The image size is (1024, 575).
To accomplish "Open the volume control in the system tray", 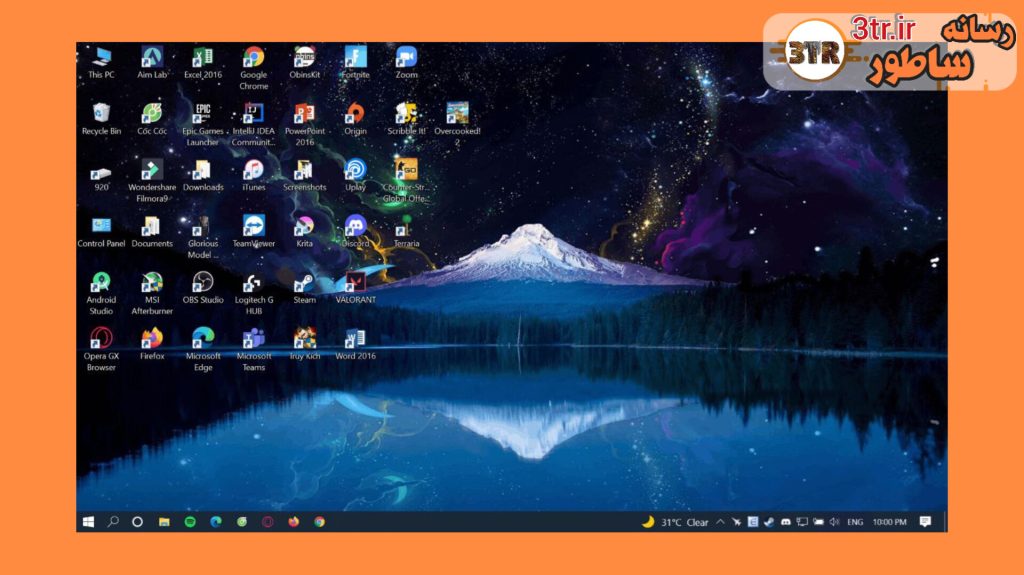I will point(834,522).
